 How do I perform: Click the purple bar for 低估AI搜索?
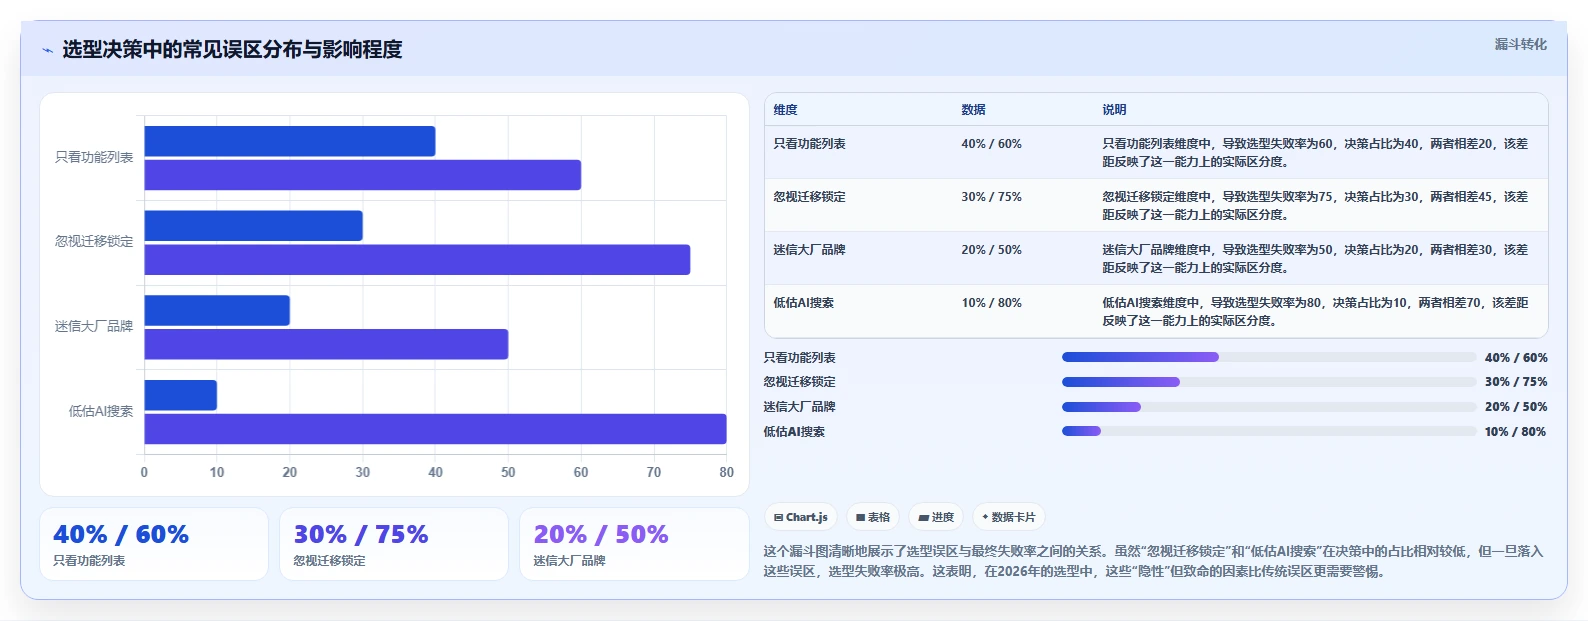coord(435,429)
